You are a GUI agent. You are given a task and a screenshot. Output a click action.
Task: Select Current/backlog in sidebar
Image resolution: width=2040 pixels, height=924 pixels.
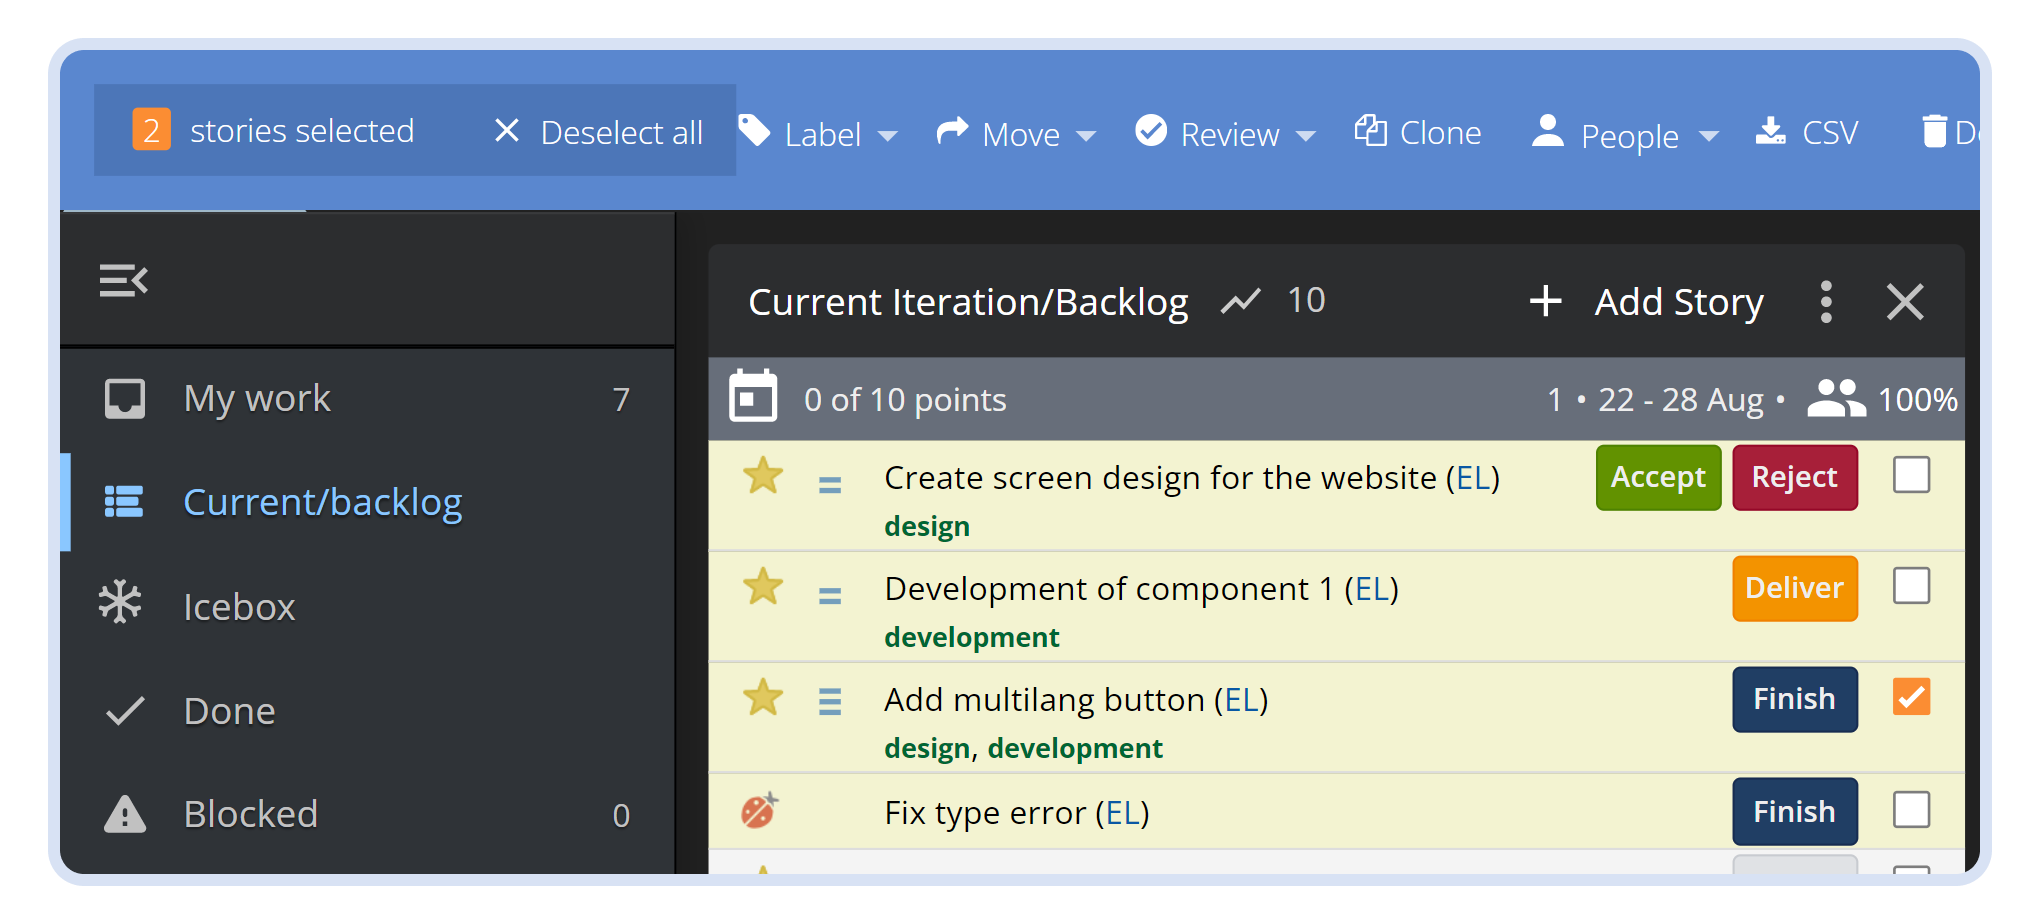368,502
